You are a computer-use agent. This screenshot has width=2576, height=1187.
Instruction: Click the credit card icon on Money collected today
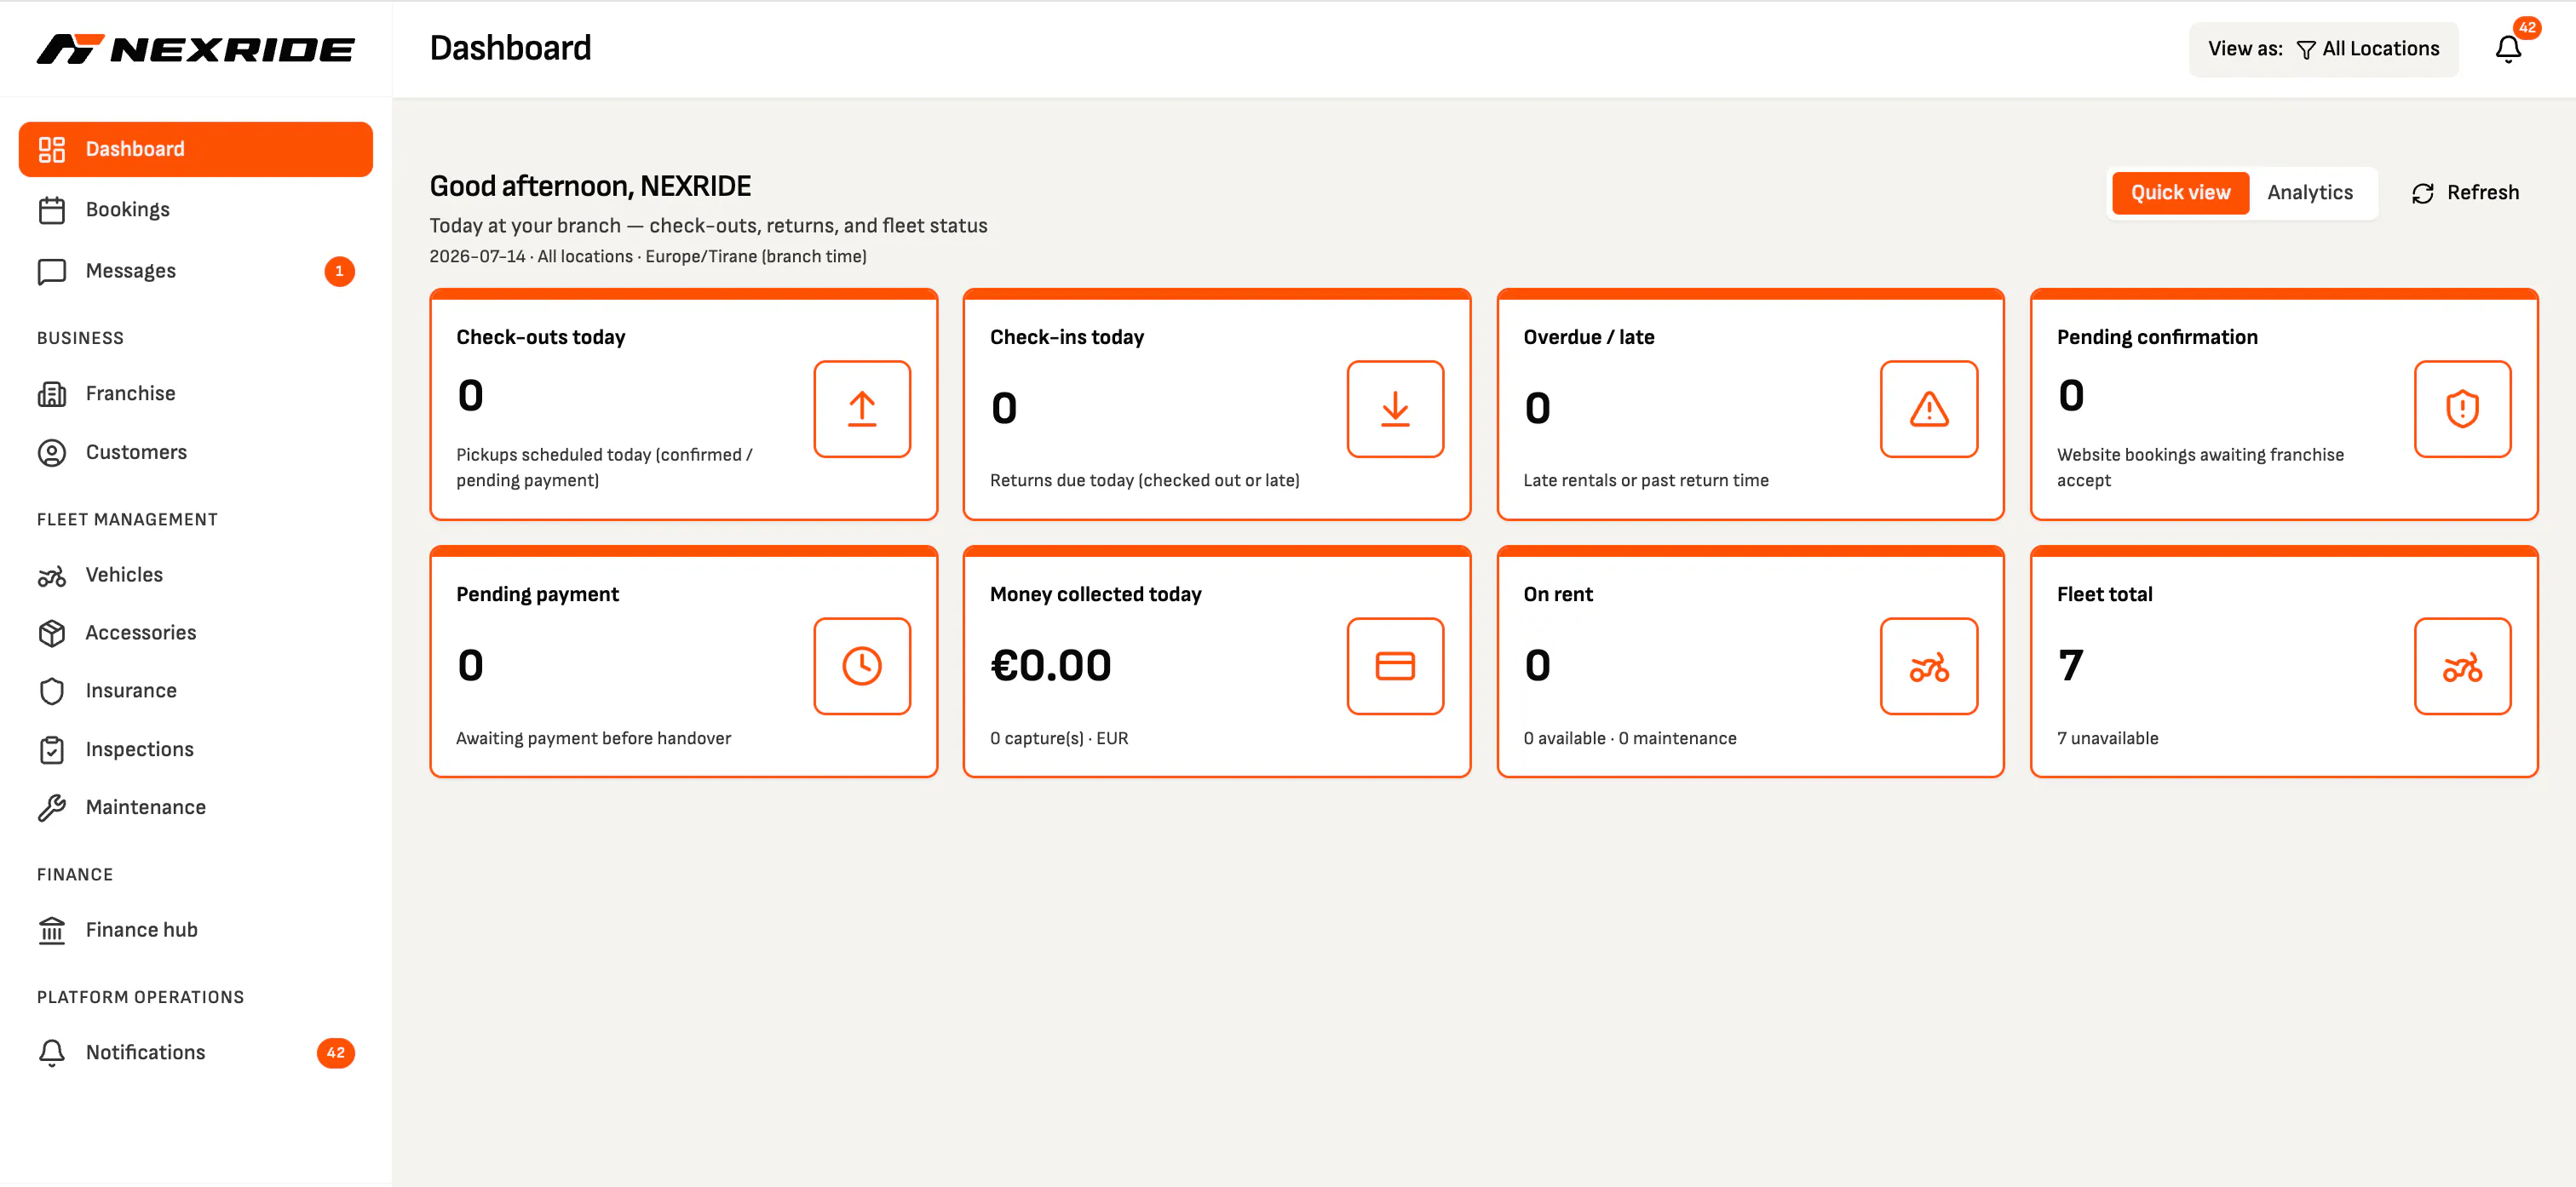(1395, 666)
